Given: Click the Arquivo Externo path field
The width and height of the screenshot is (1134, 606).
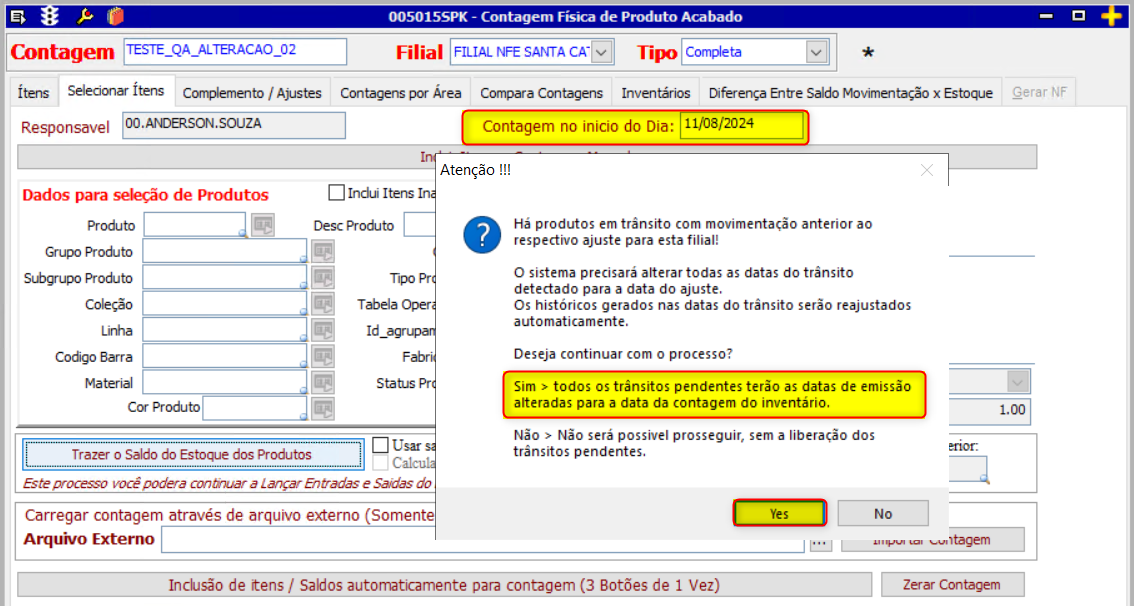Looking at the screenshot, I should (x=482, y=539).
